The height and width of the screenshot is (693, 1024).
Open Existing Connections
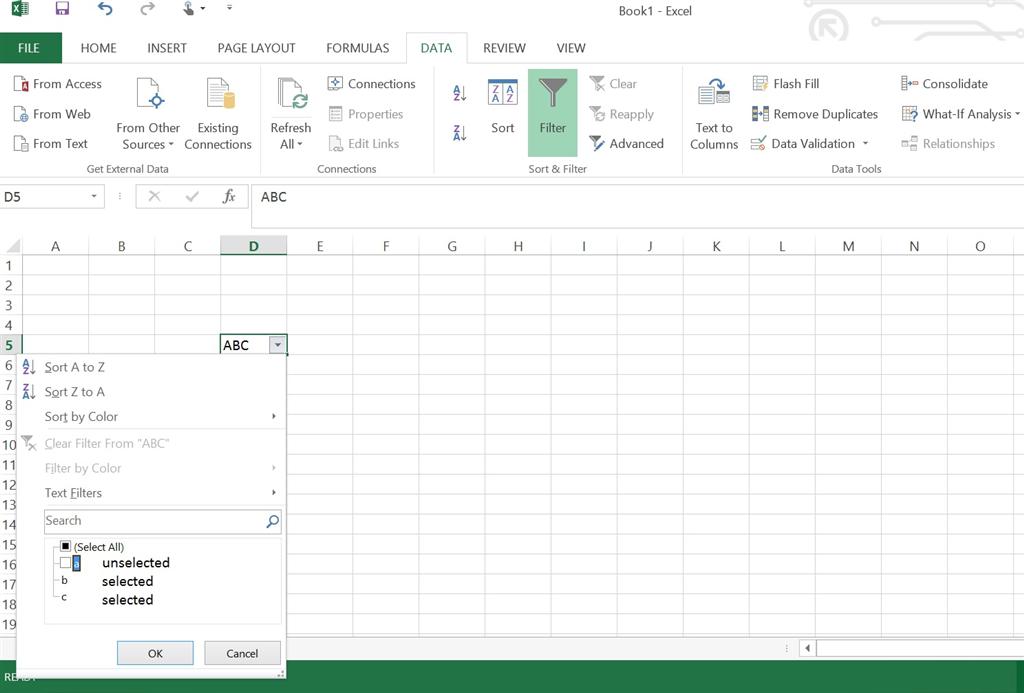(x=218, y=113)
